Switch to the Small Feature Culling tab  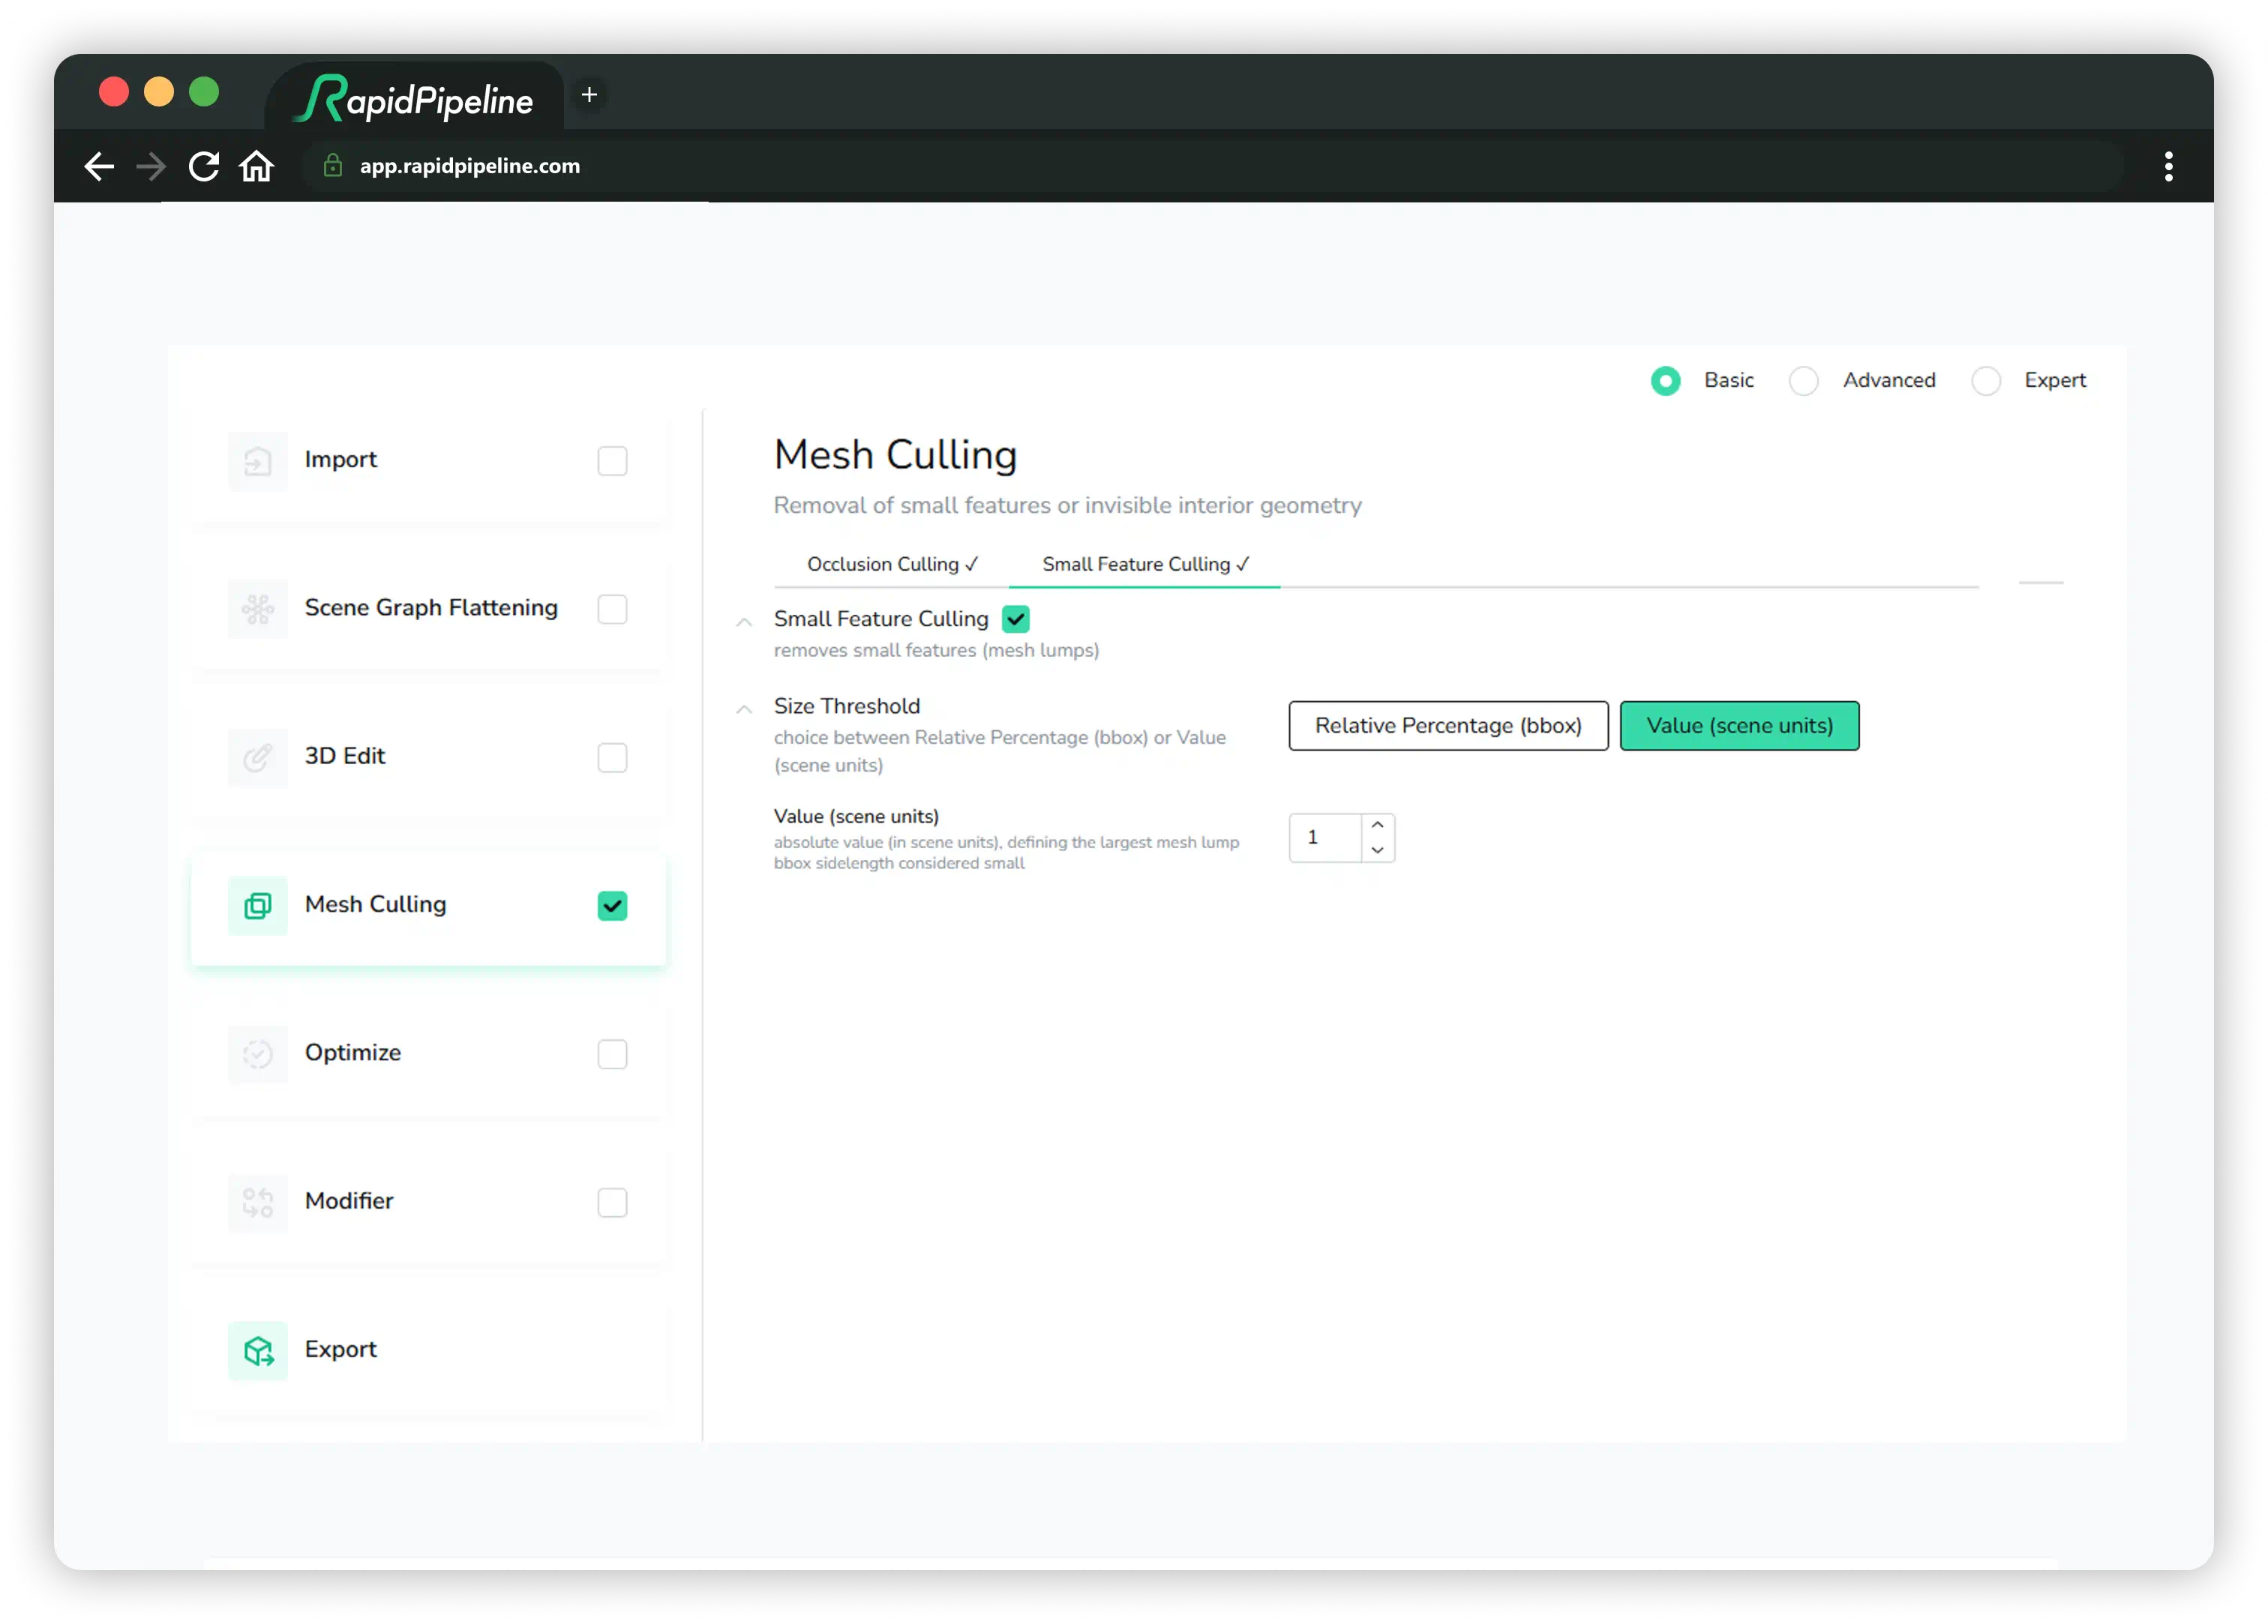(1144, 562)
